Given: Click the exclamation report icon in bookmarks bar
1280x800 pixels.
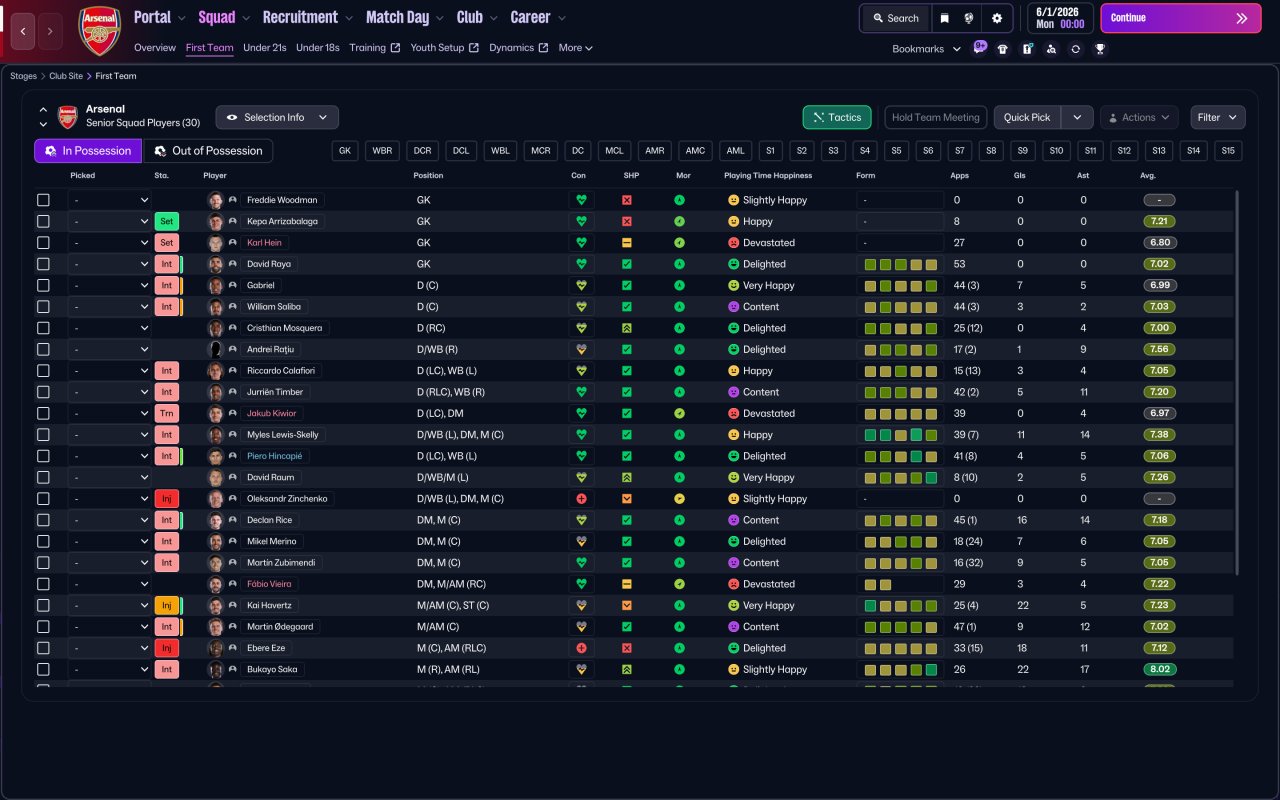Looking at the screenshot, I should point(1027,49).
